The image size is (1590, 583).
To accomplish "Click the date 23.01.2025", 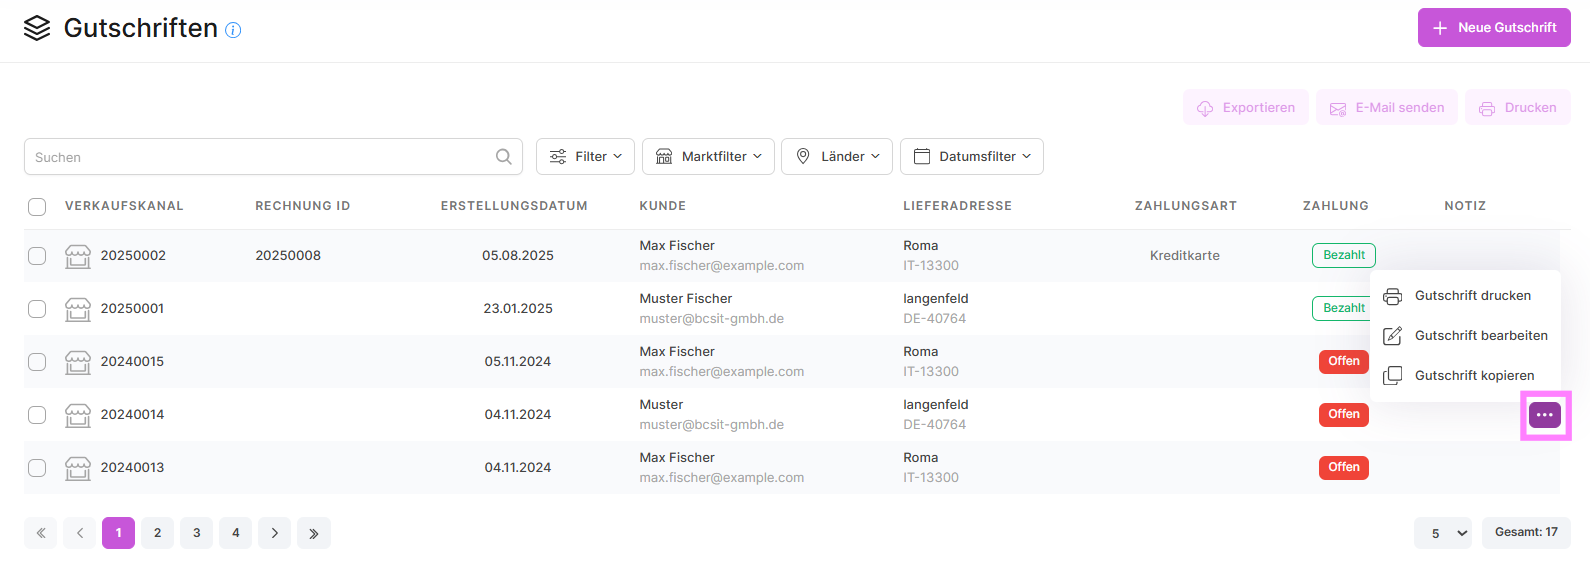I will 518,309.
